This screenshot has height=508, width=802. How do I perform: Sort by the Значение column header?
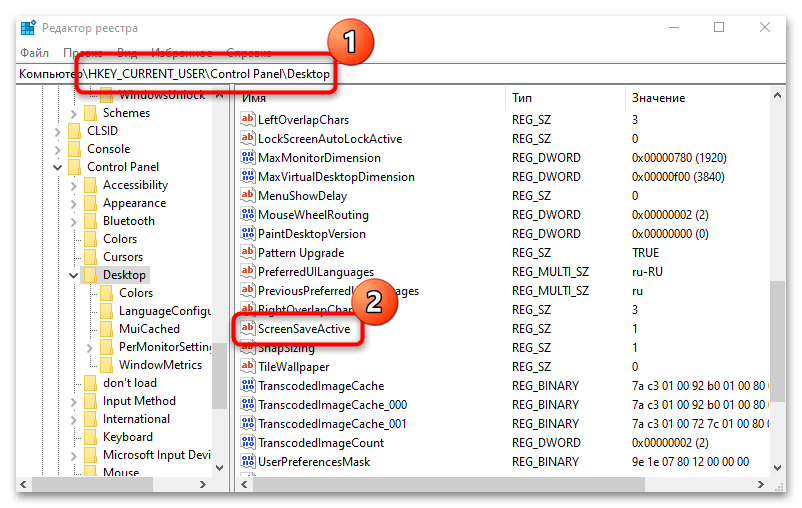pos(657,98)
